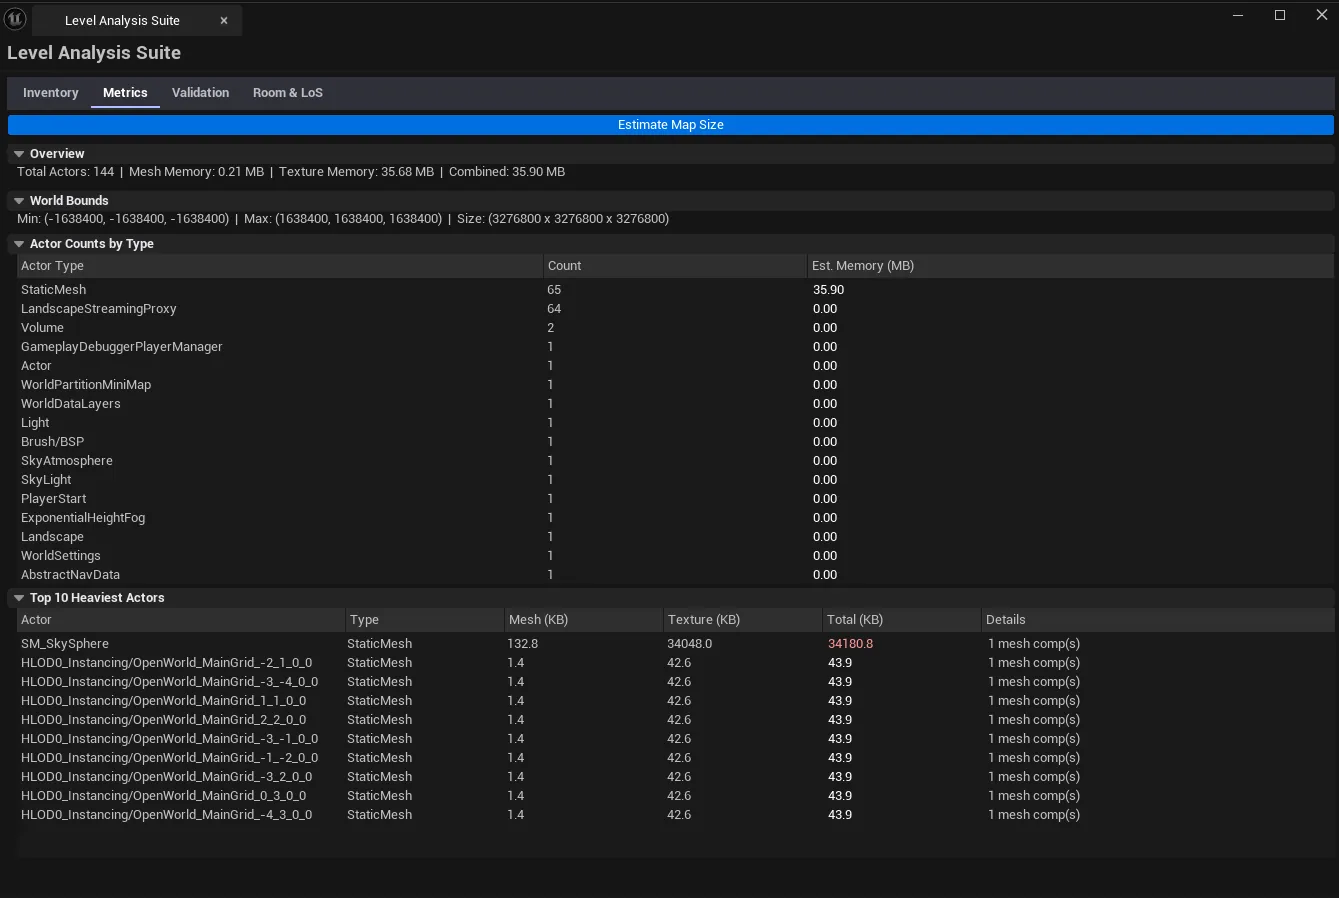
Task: Select the Metrics tab
Action: pyautogui.click(x=125, y=93)
